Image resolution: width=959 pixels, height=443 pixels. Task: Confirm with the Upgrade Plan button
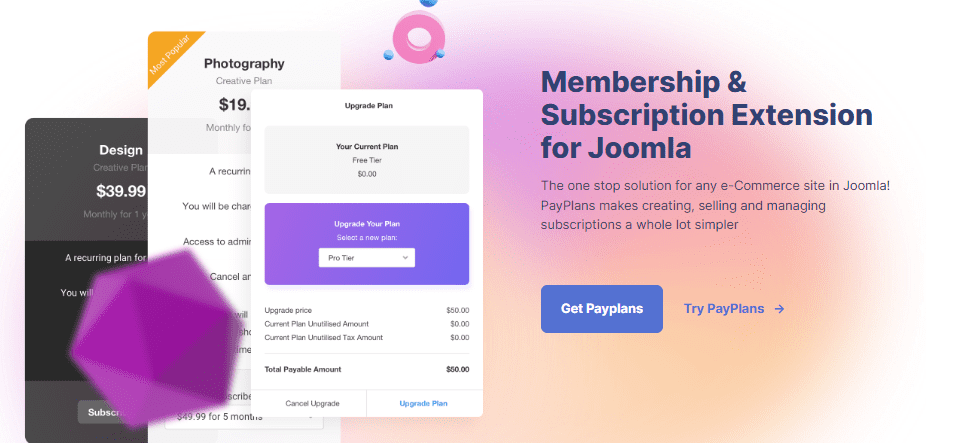pyautogui.click(x=423, y=403)
